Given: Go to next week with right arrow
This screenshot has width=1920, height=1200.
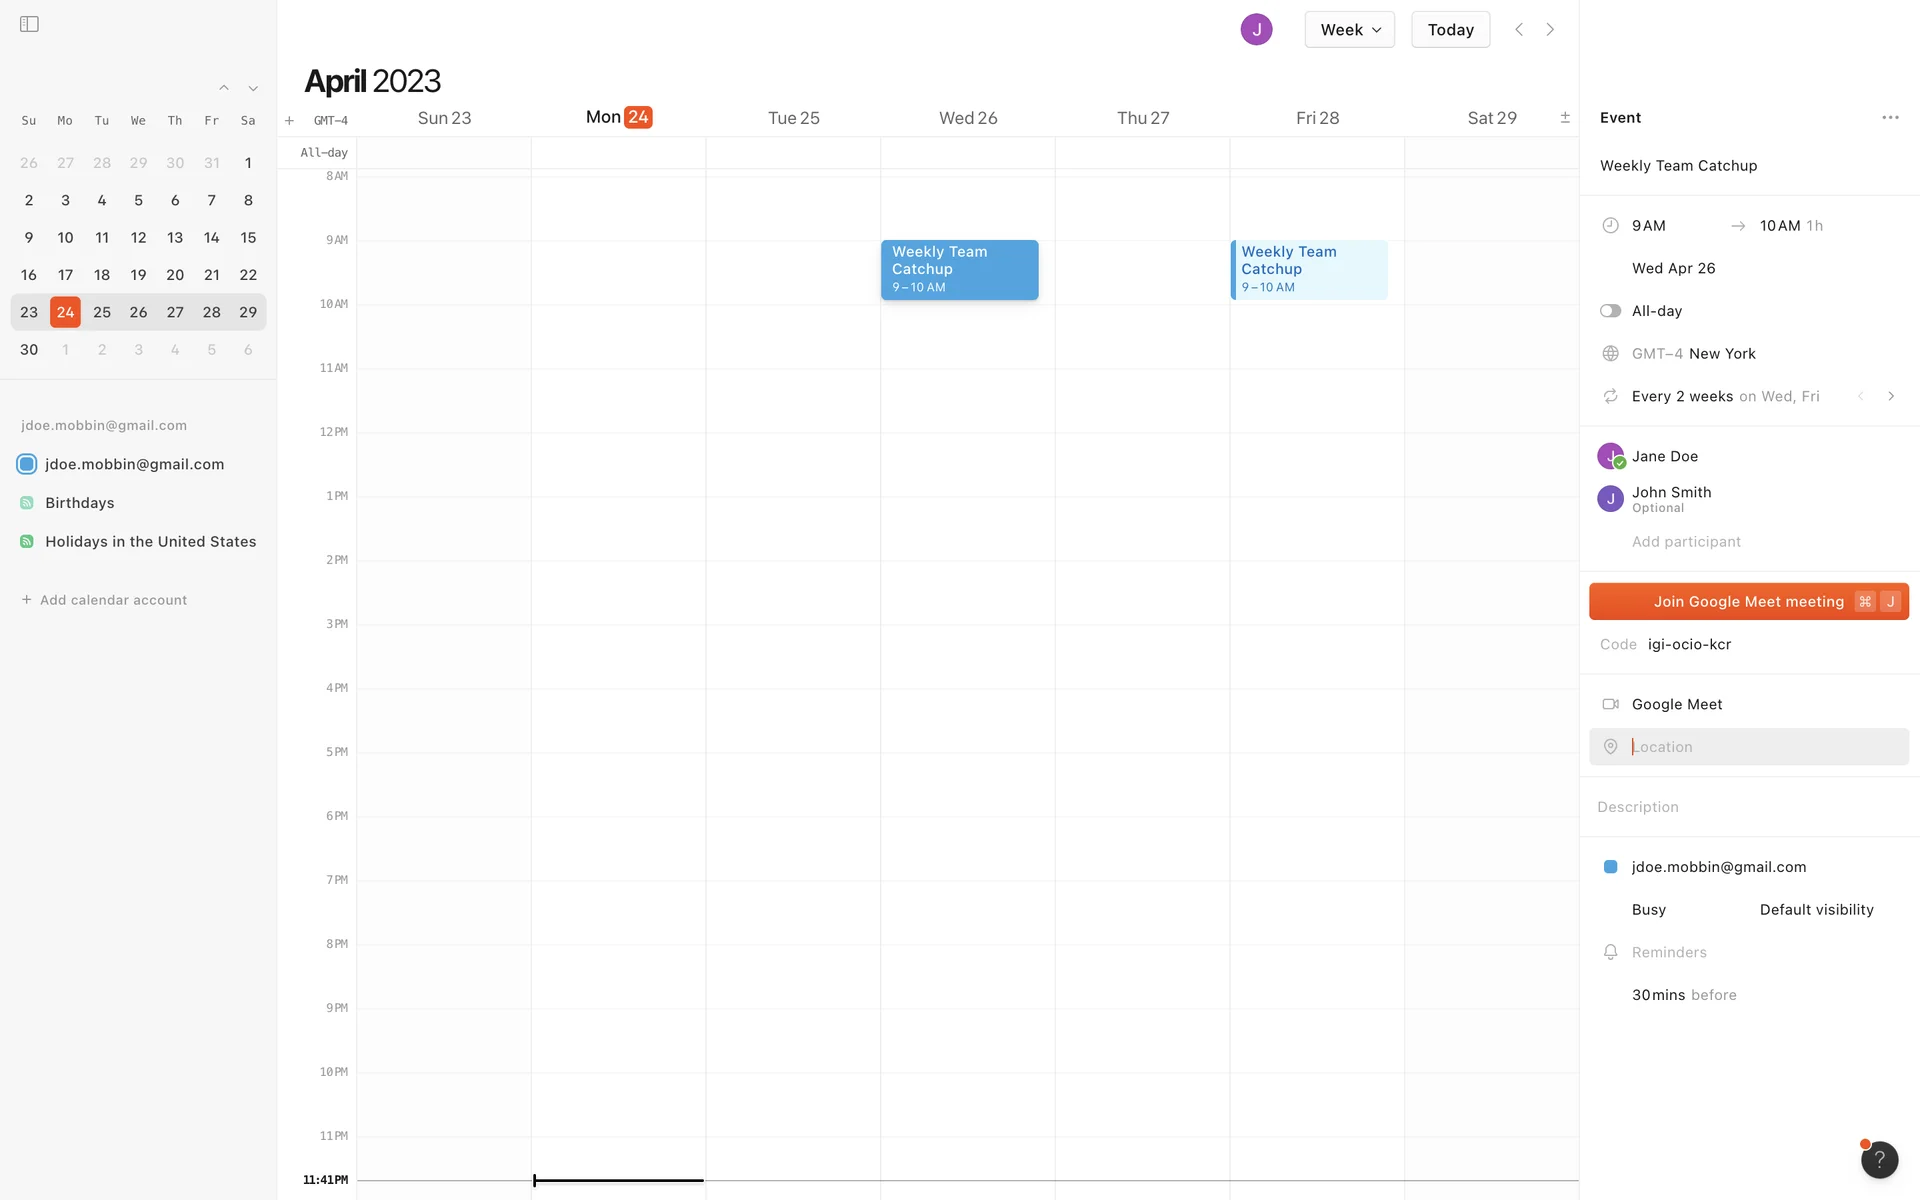Looking at the screenshot, I should click(x=1550, y=30).
